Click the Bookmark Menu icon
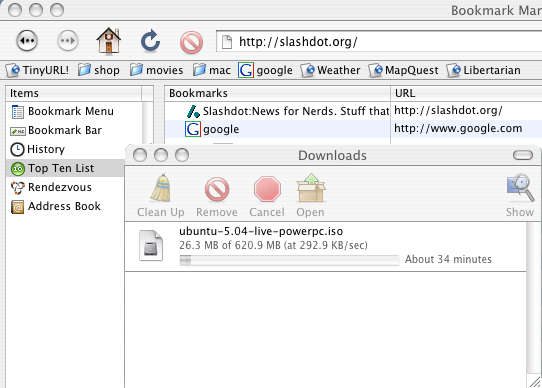 (18, 112)
